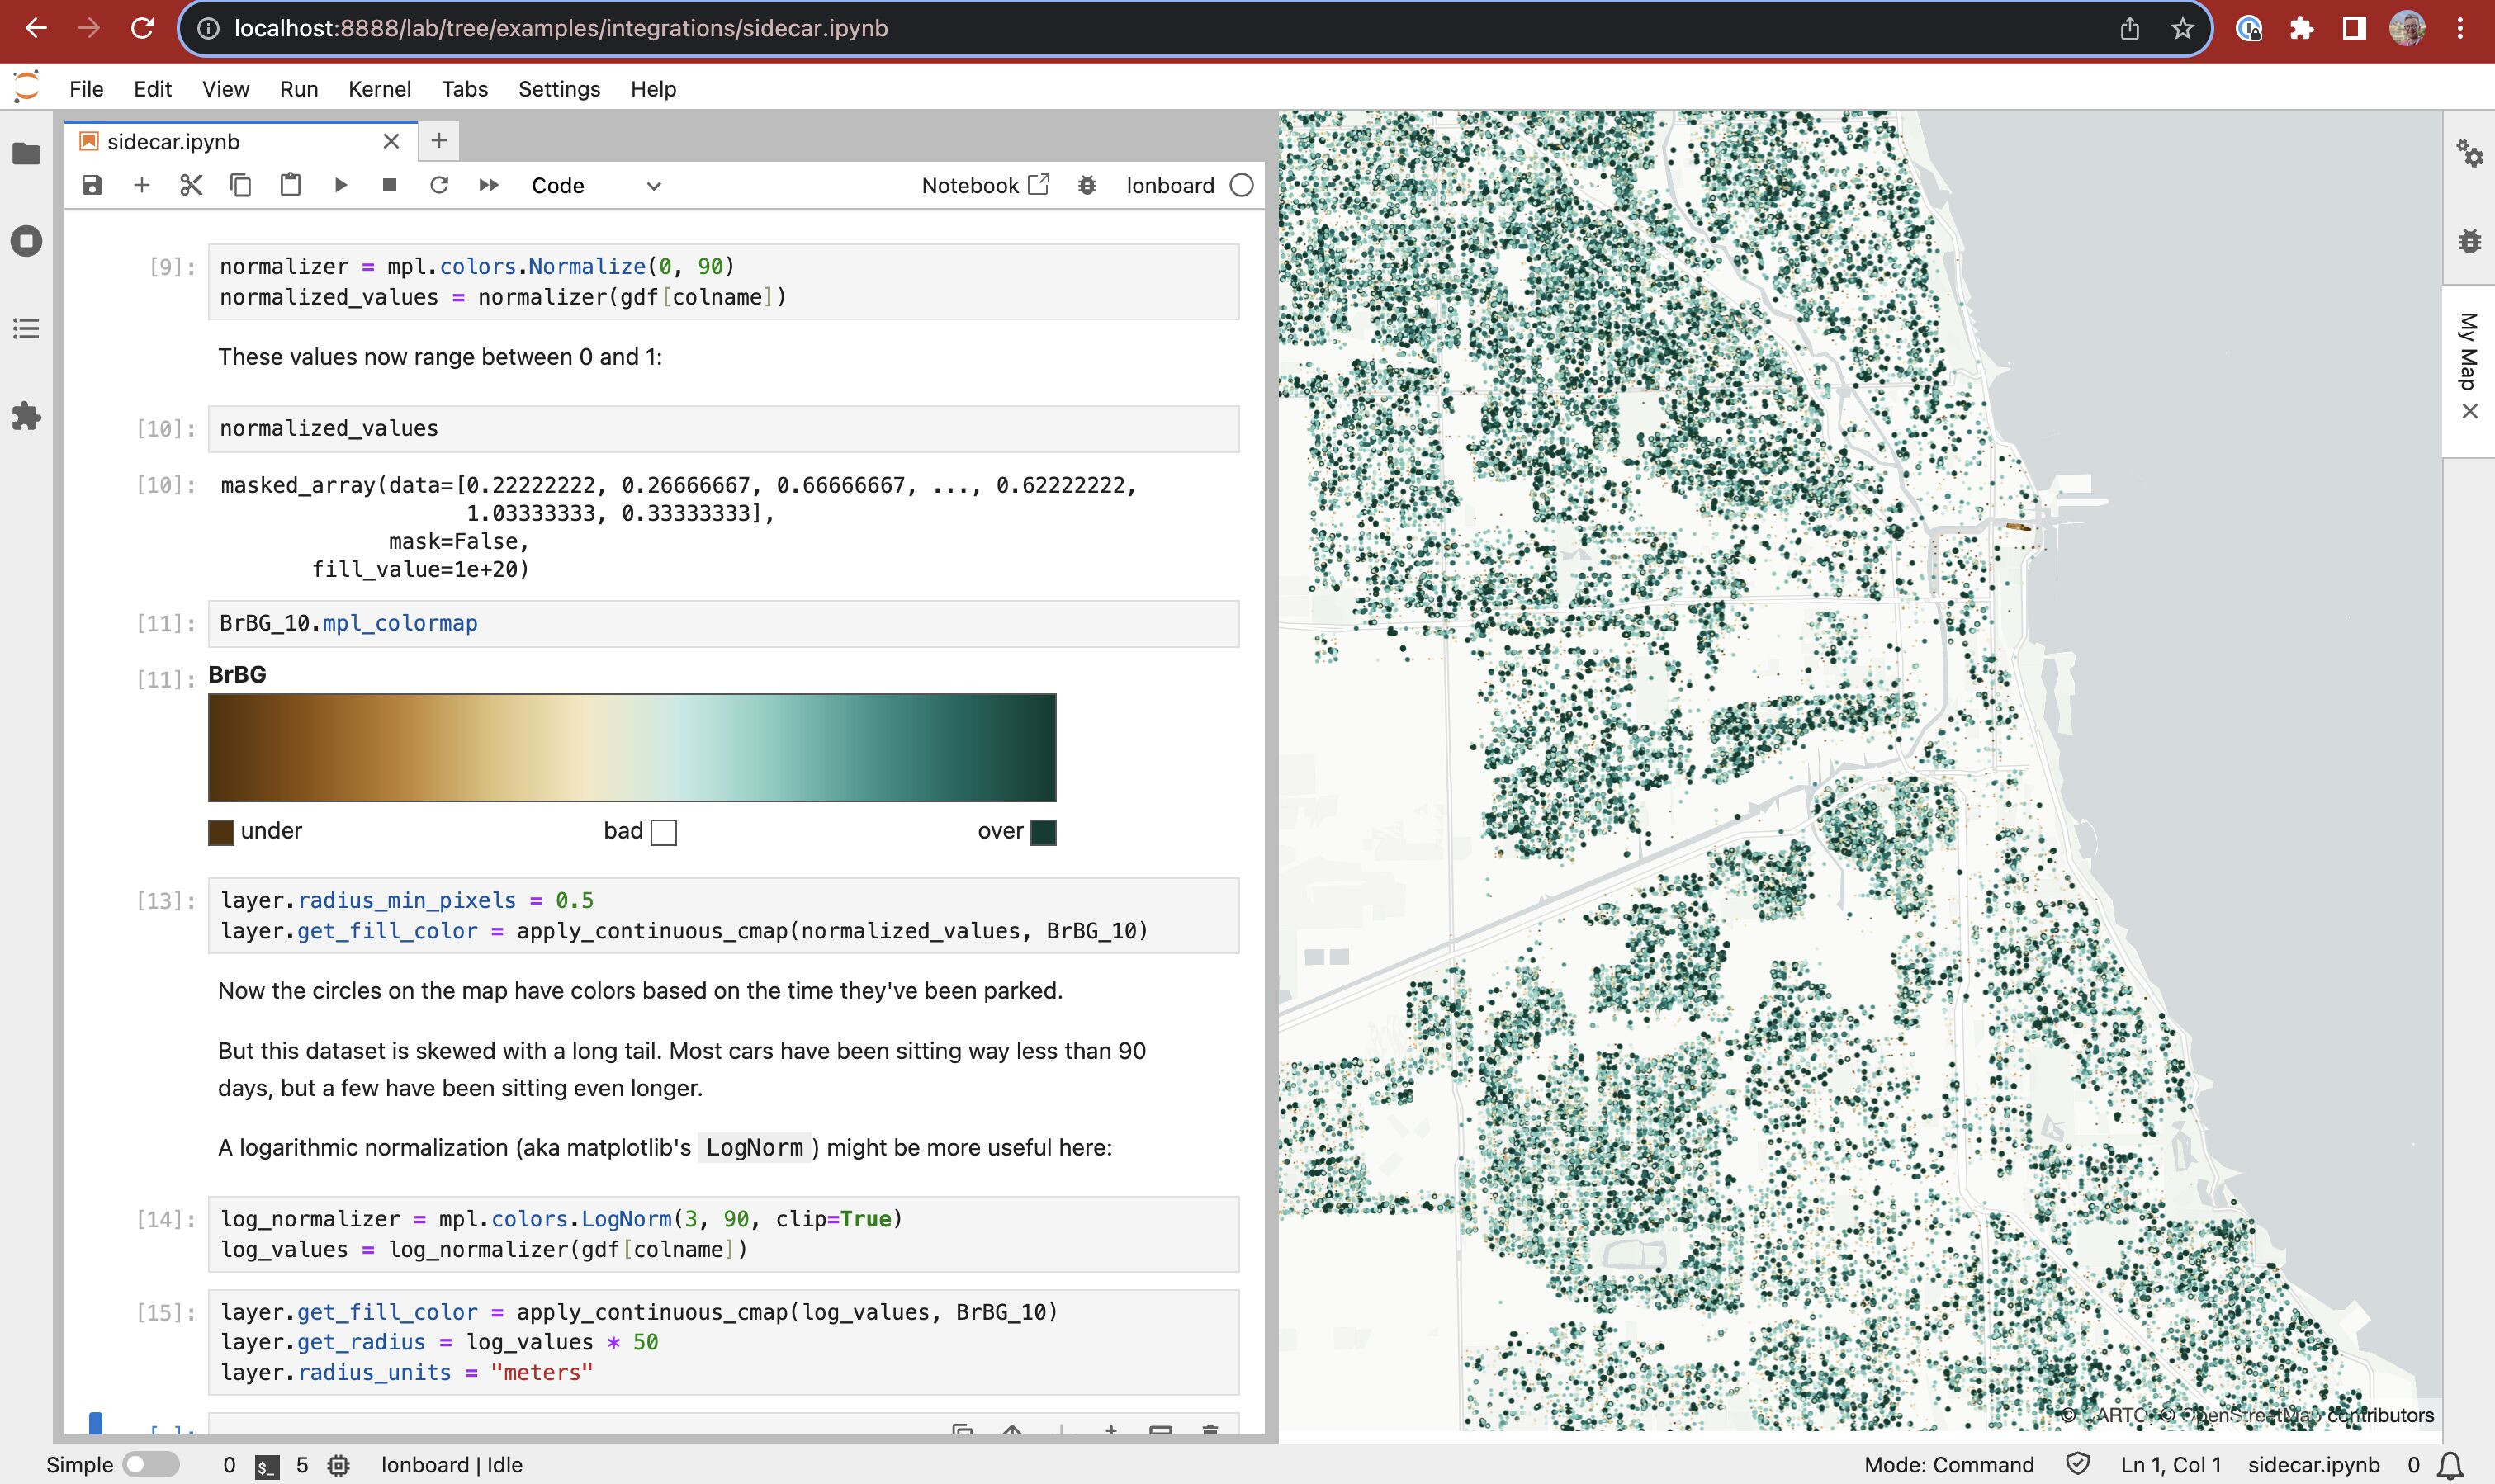Screen dimensions: 2495x1484
Task: Open a new launcher tab with plus
Action: coord(438,141)
